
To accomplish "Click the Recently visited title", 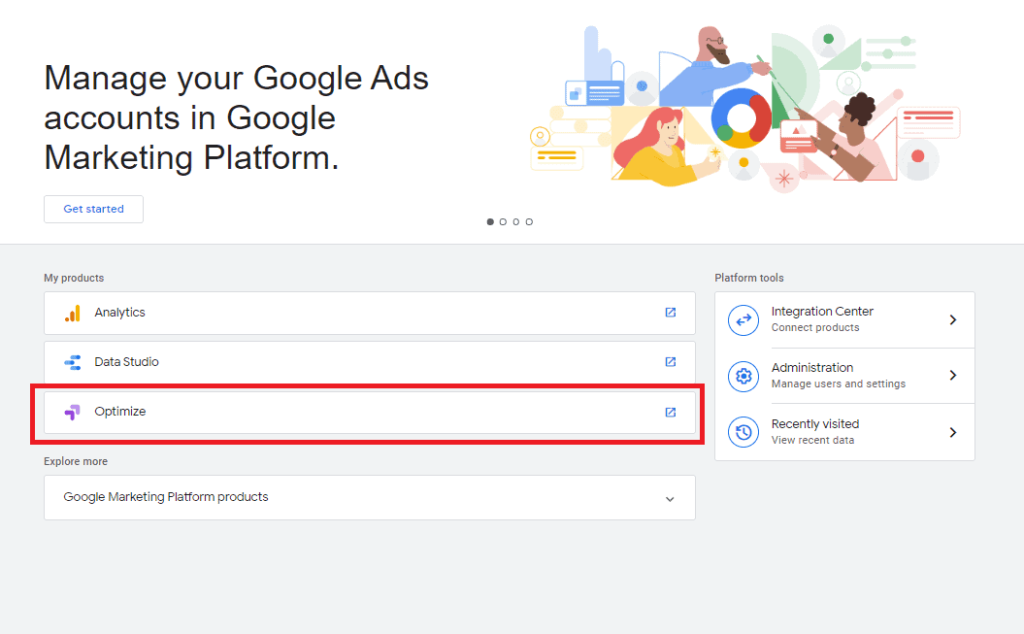I will tap(814, 424).
